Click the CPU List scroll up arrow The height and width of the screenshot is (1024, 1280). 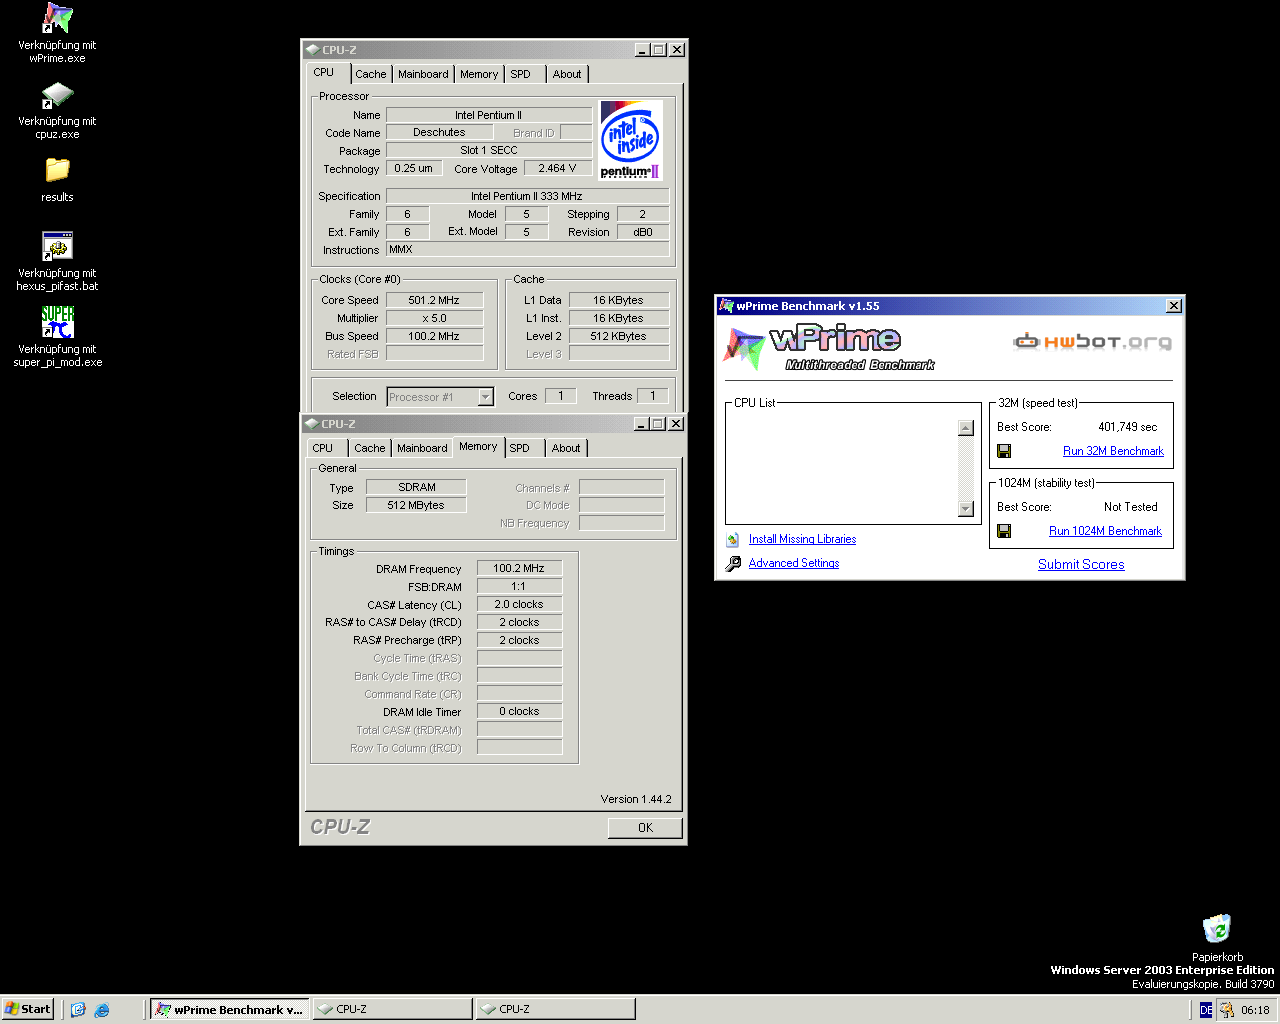pyautogui.click(x=965, y=428)
